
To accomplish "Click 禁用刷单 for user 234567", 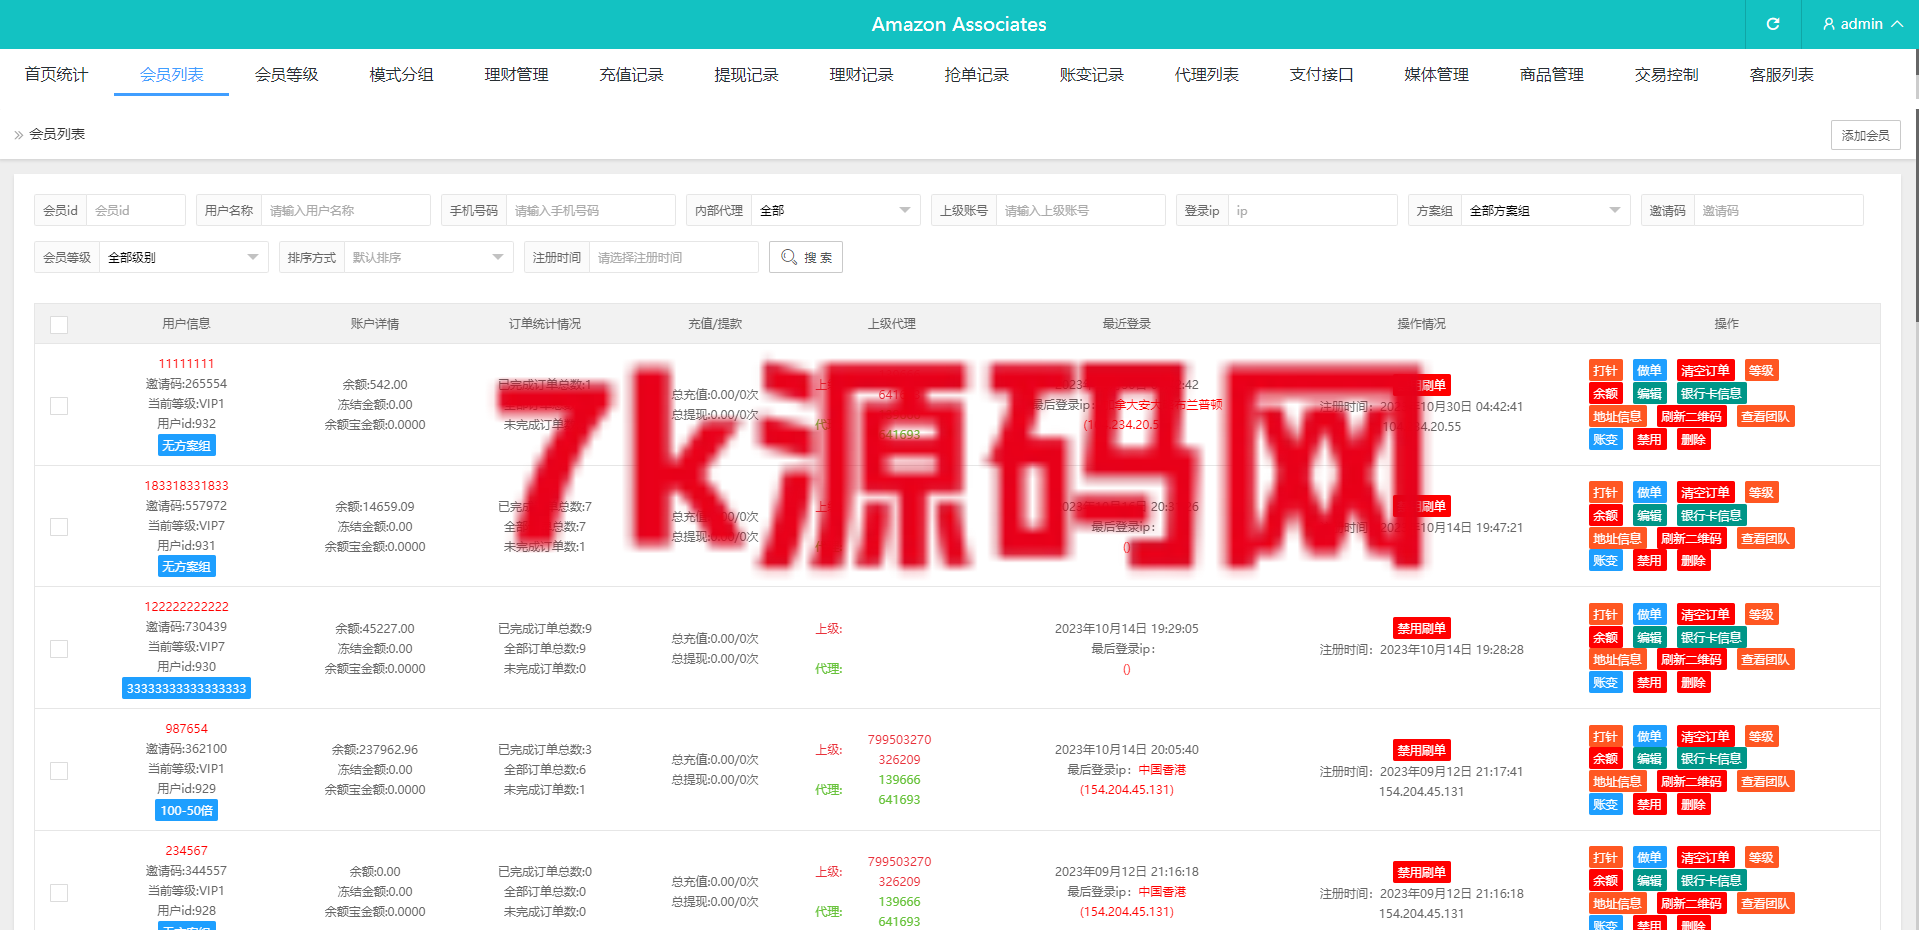I will click(1421, 872).
